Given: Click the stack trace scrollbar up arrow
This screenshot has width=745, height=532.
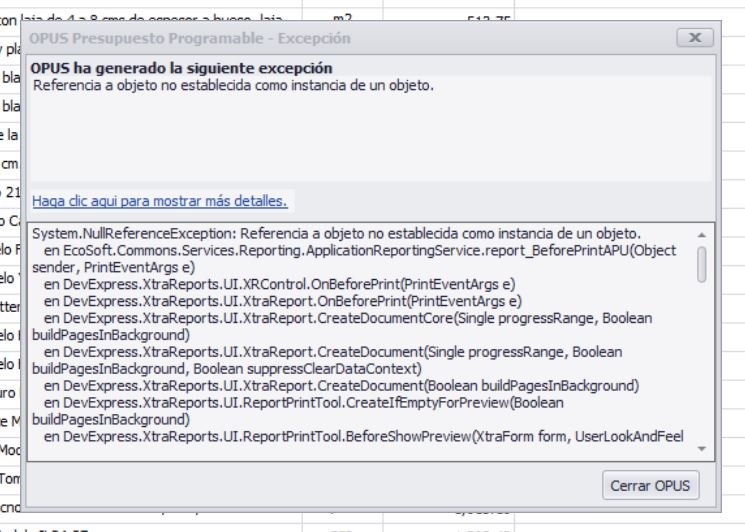Looking at the screenshot, I should click(x=702, y=233).
